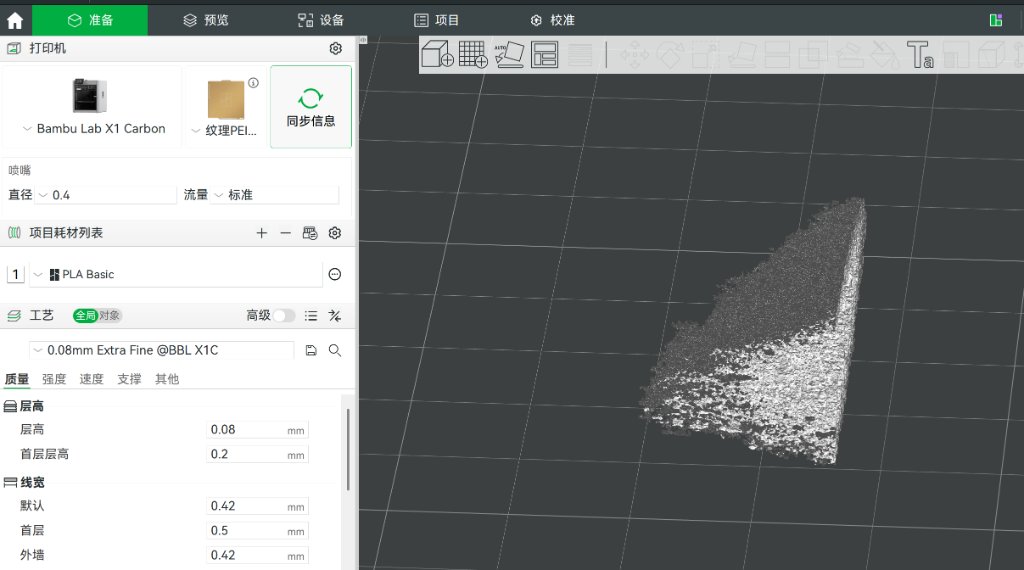Switch to 准备 Prepare tab
The height and width of the screenshot is (570, 1024).
pos(90,20)
